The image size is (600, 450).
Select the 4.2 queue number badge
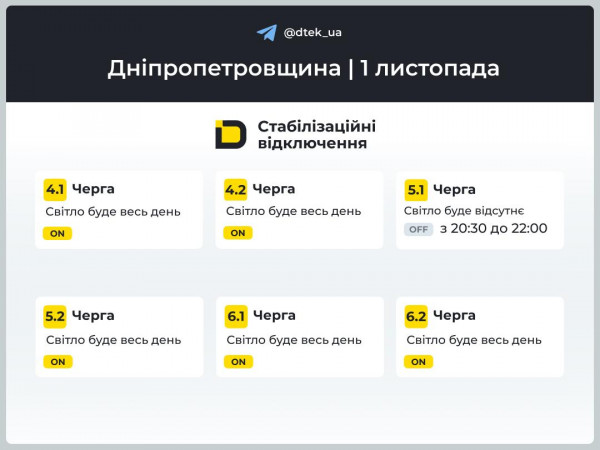click(236, 189)
